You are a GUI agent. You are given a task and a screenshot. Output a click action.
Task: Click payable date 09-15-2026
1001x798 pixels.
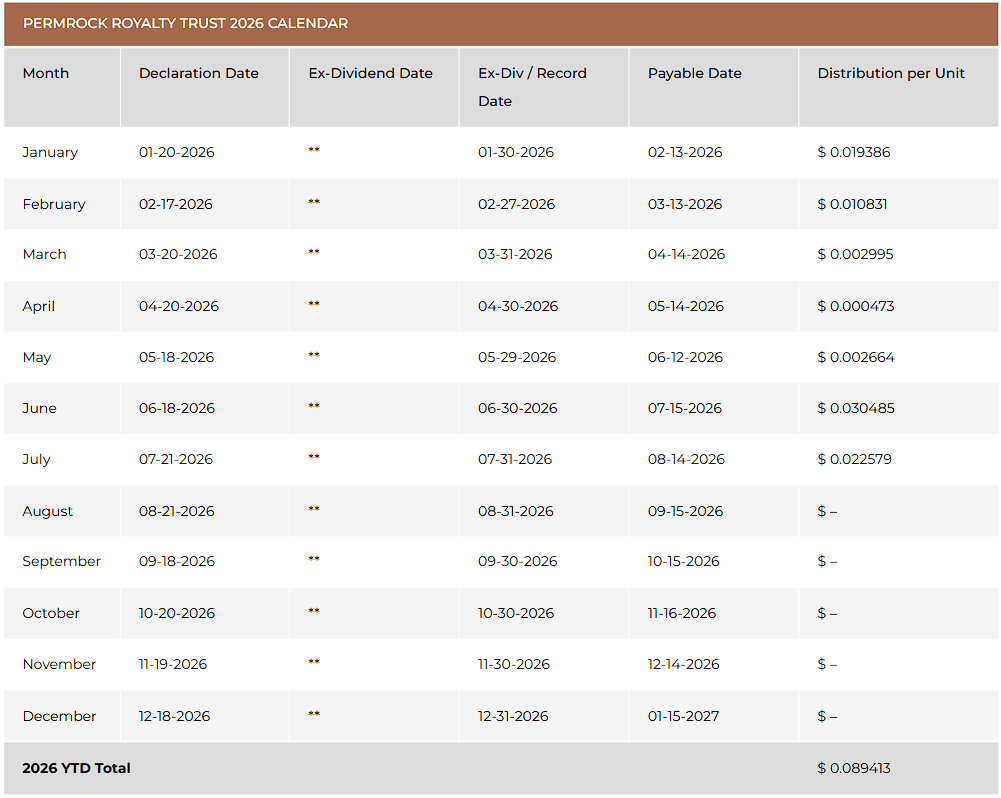[x=686, y=511]
